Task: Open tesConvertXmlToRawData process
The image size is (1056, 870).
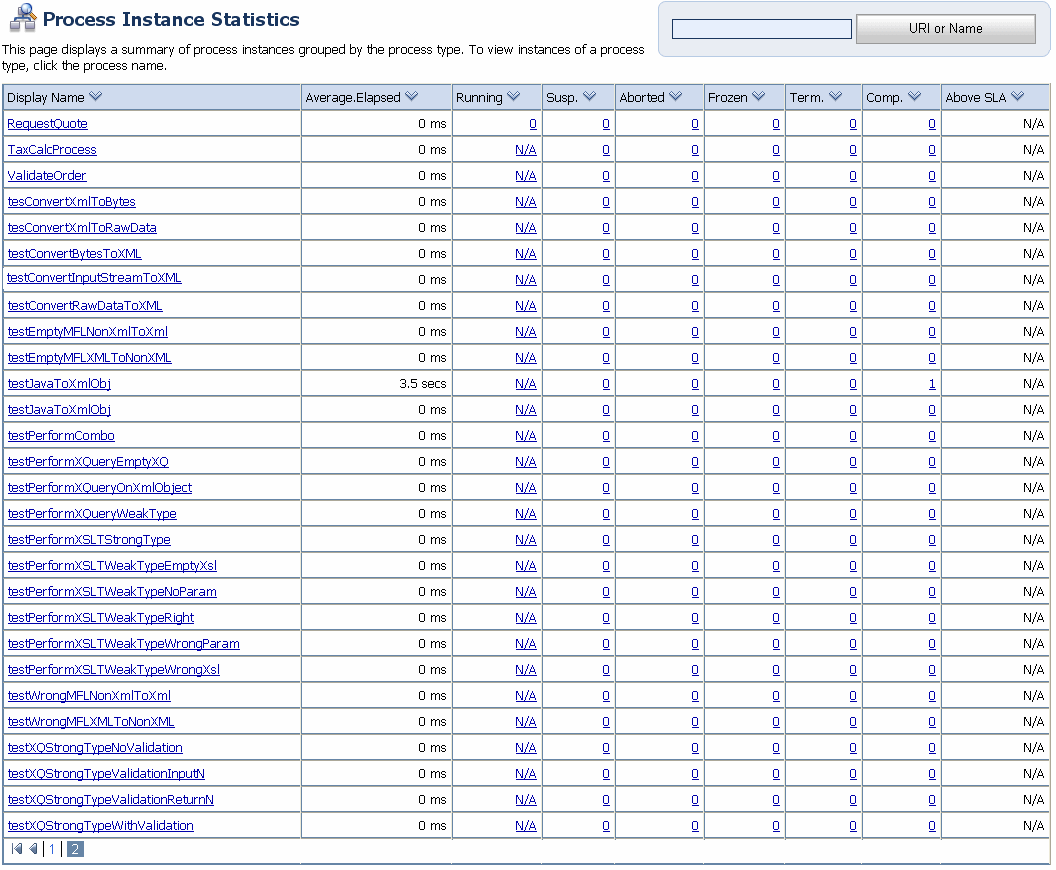Action: coord(81,228)
